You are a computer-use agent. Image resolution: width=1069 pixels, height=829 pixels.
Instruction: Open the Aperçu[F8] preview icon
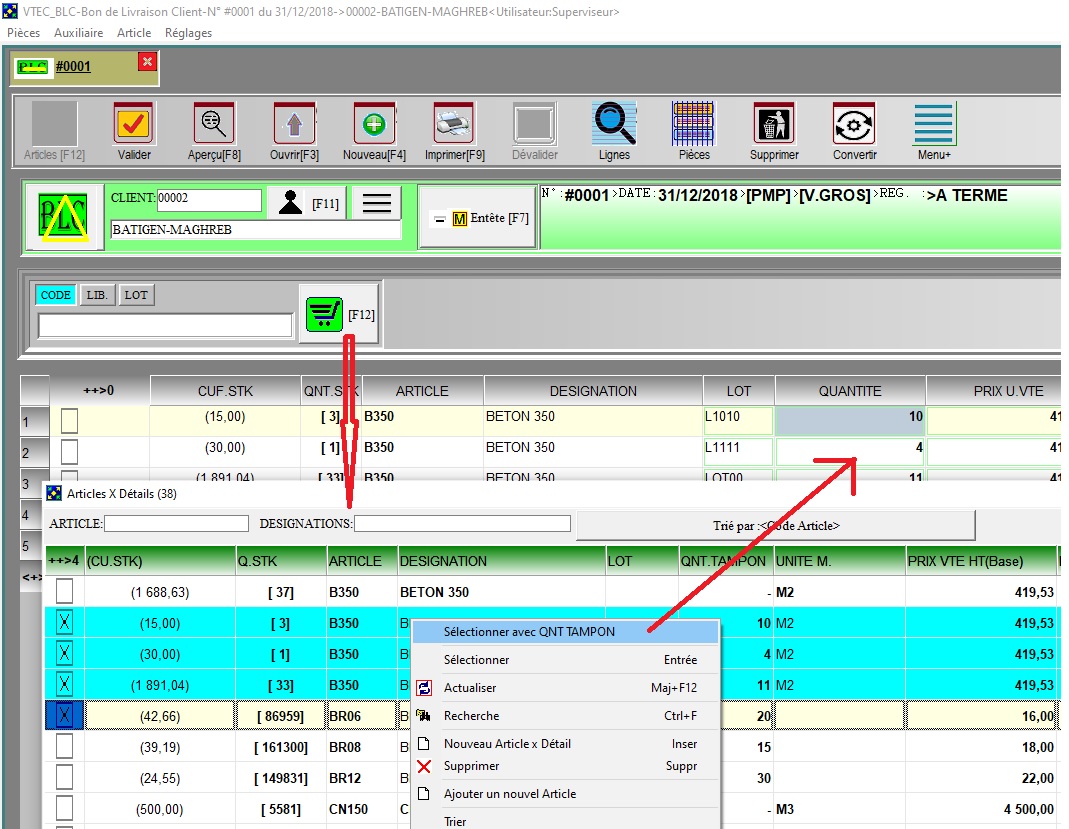click(x=214, y=124)
